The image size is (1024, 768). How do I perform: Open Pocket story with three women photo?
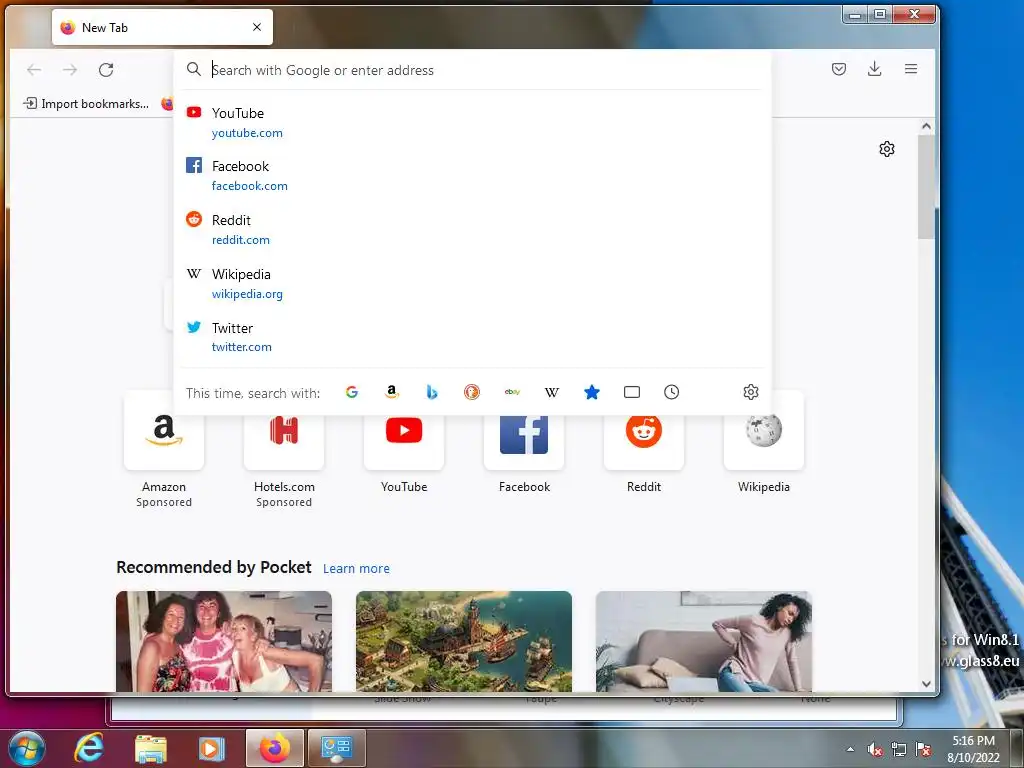pyautogui.click(x=224, y=641)
